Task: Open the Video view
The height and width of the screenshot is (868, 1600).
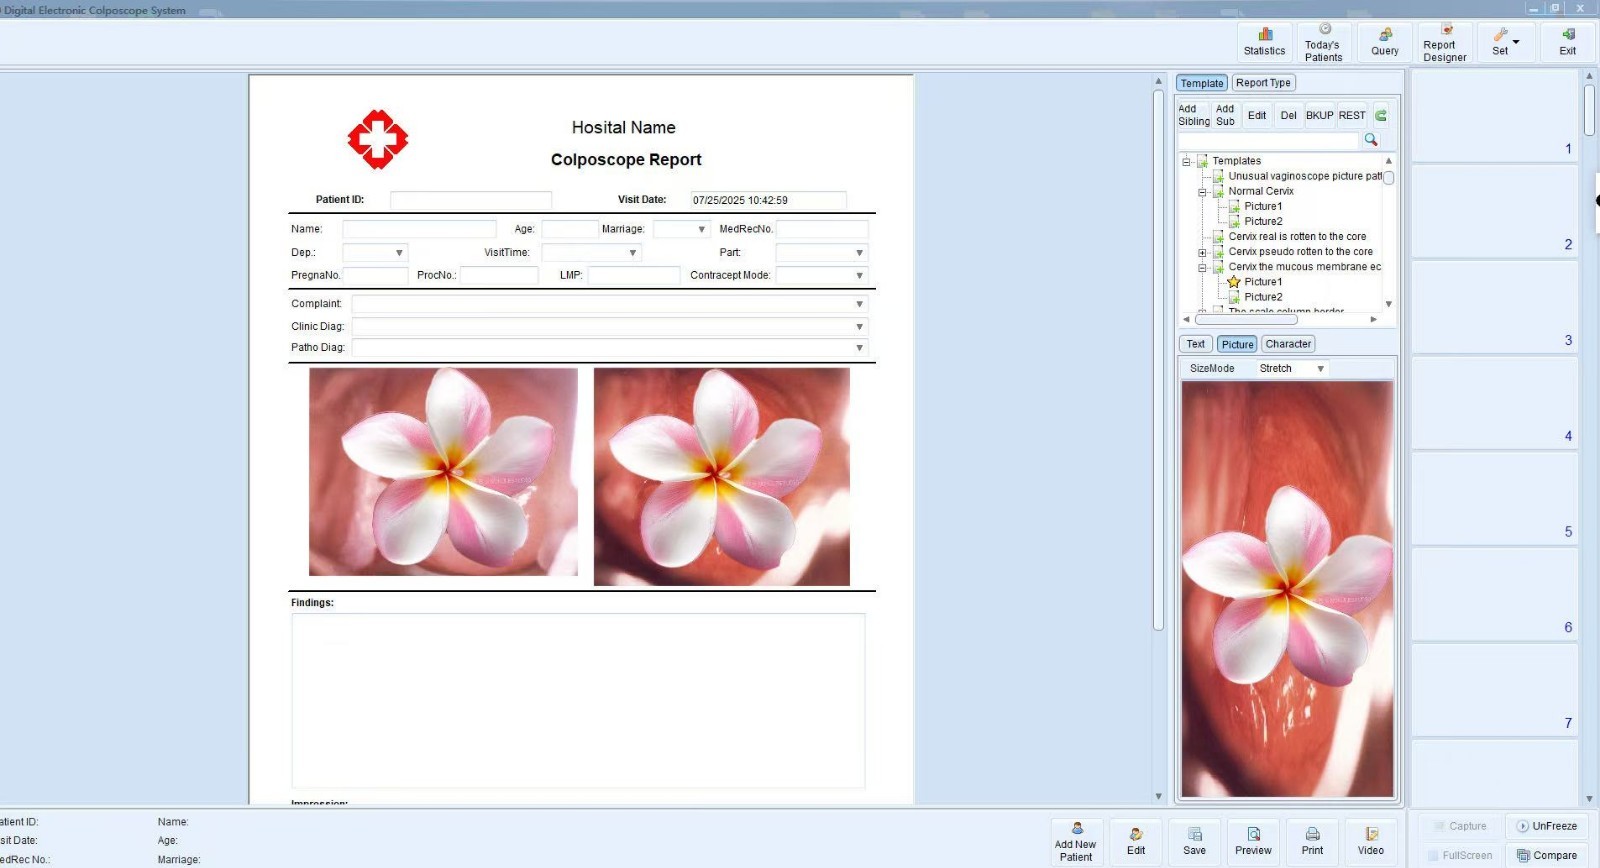Action: (1371, 842)
